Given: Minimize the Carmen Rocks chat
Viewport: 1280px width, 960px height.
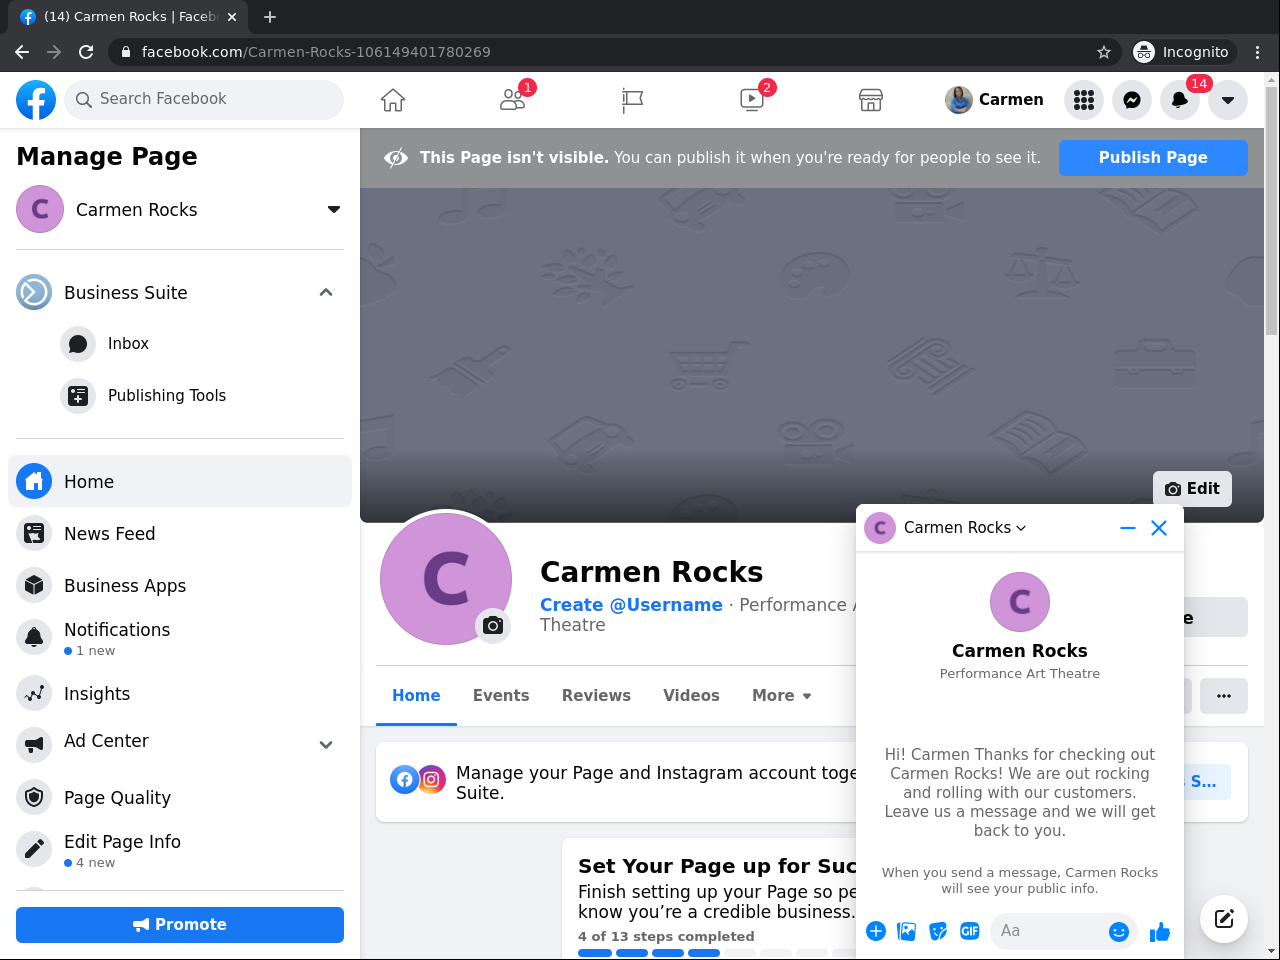Looking at the screenshot, I should pyautogui.click(x=1128, y=528).
